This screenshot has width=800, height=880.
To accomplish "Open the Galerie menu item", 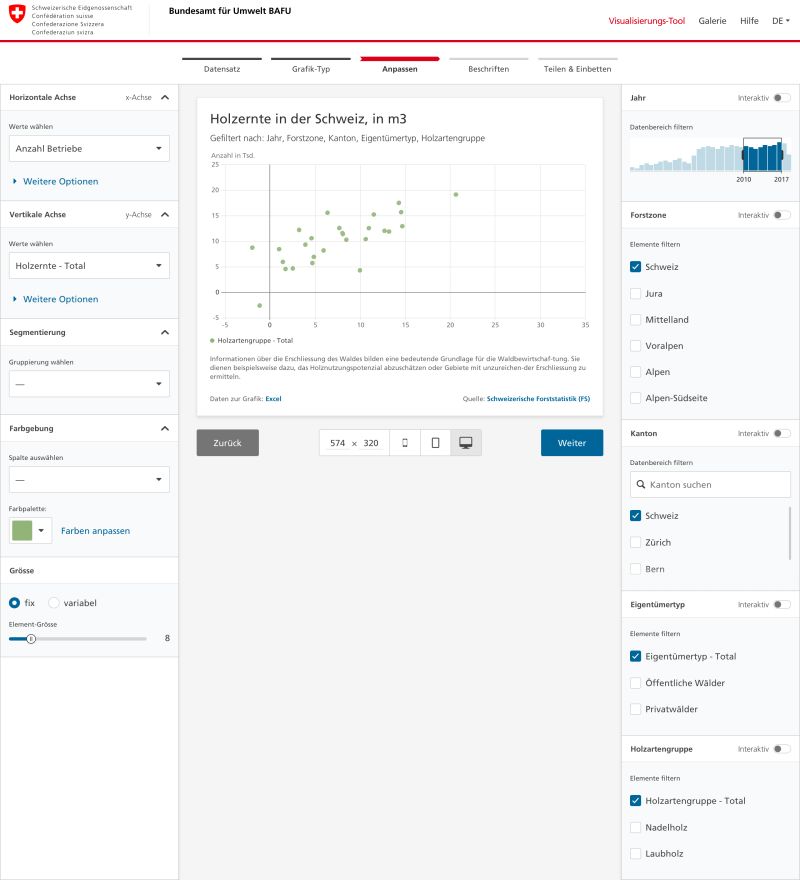I will coord(712,20).
